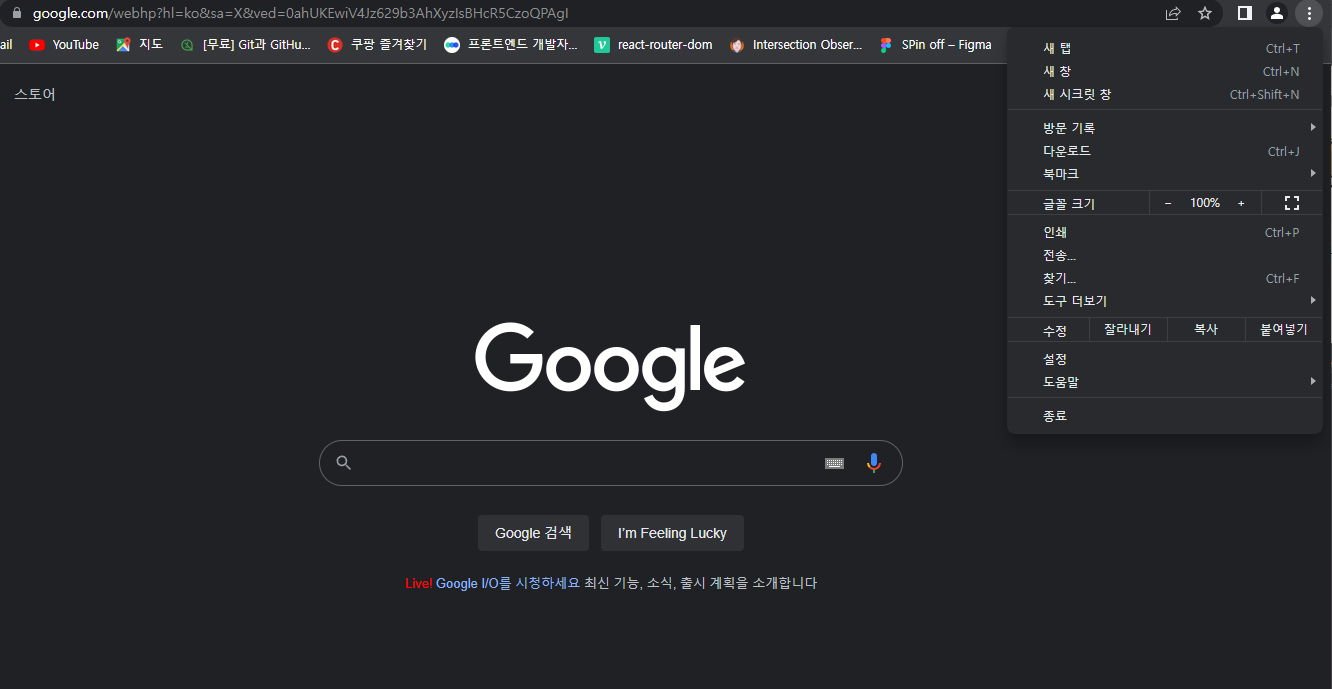Open the Intersection Observer bookmark
This screenshot has width=1332, height=689.
pos(796,44)
